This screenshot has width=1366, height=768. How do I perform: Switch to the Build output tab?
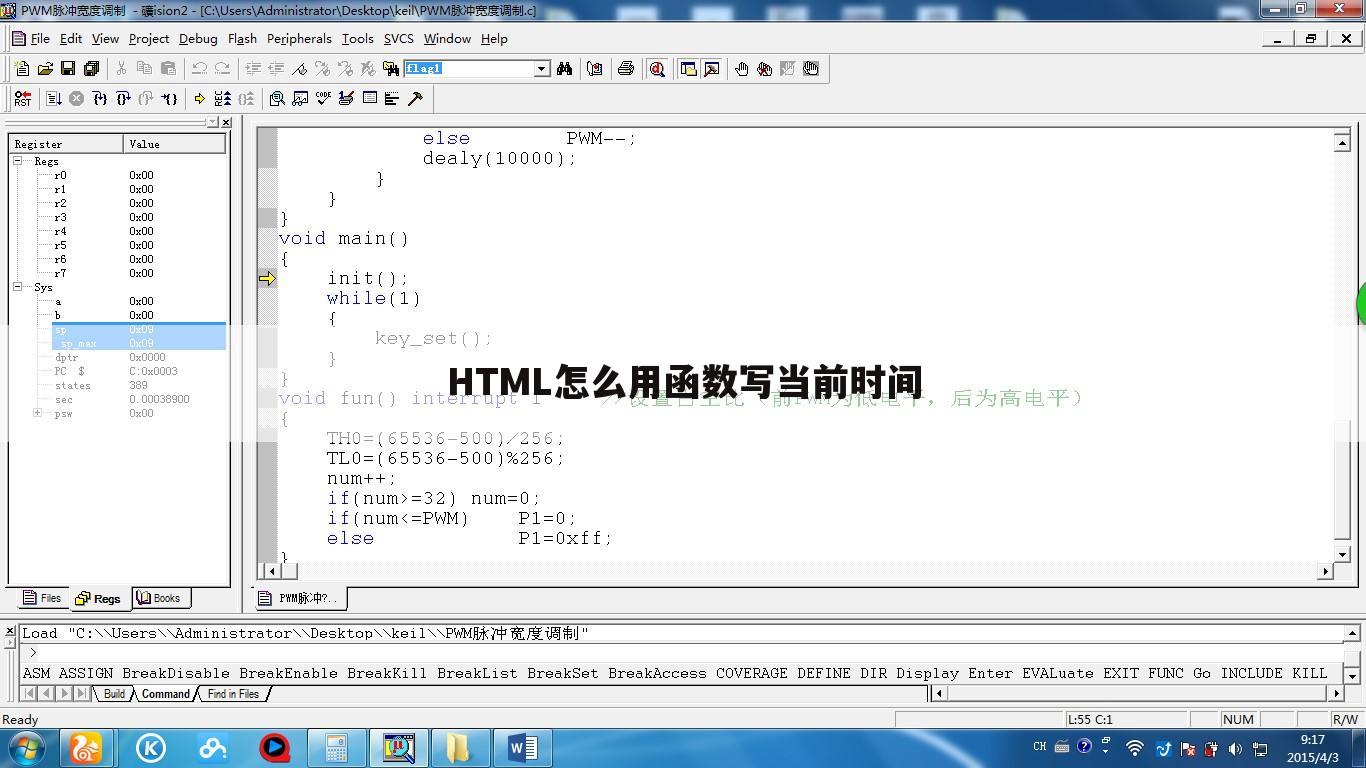(x=114, y=694)
